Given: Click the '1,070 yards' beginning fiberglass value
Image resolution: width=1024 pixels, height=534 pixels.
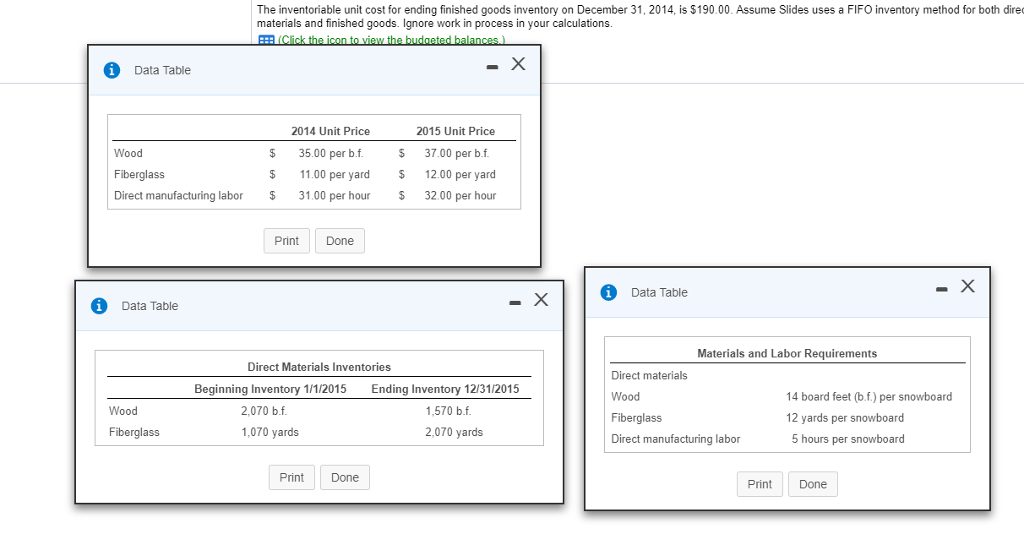Looking at the screenshot, I should click(270, 432).
